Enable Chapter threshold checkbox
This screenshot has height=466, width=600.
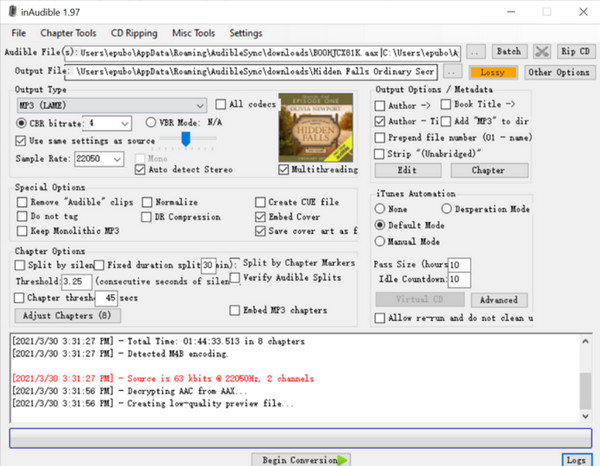coord(19,298)
